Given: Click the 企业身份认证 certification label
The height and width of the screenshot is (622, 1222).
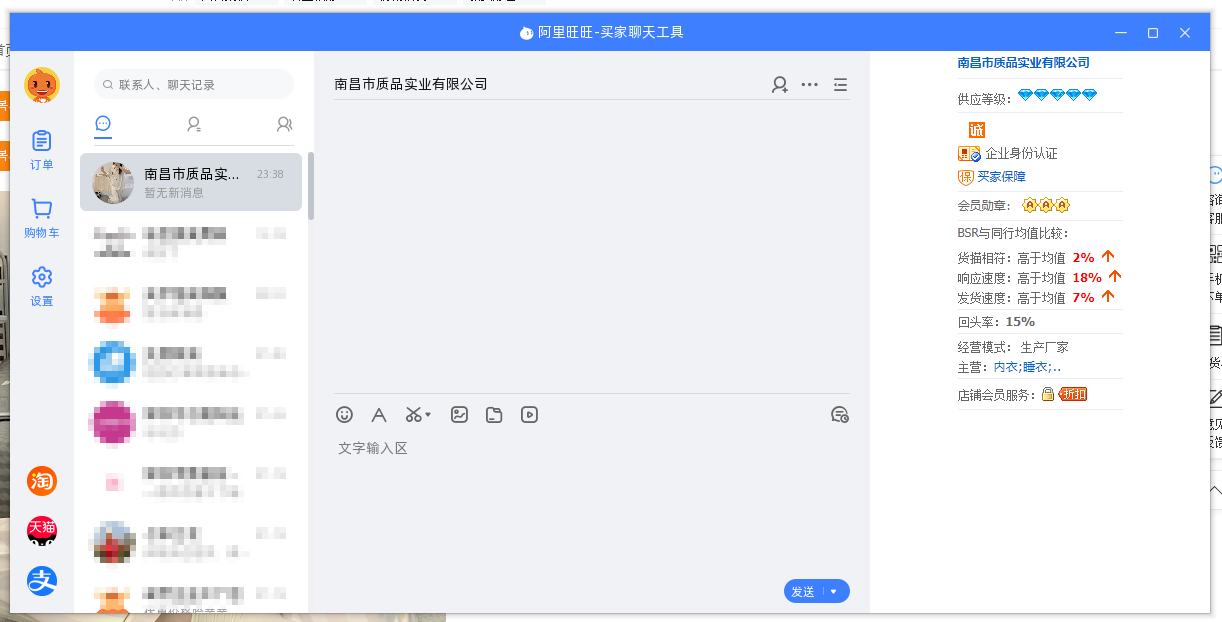Looking at the screenshot, I should point(1021,153).
